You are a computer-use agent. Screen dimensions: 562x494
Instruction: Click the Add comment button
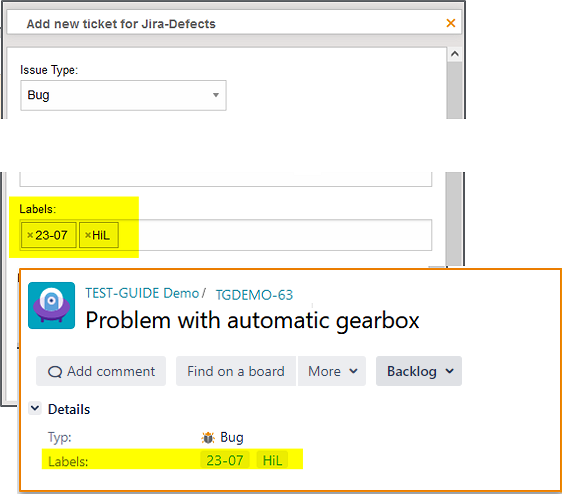pos(101,371)
